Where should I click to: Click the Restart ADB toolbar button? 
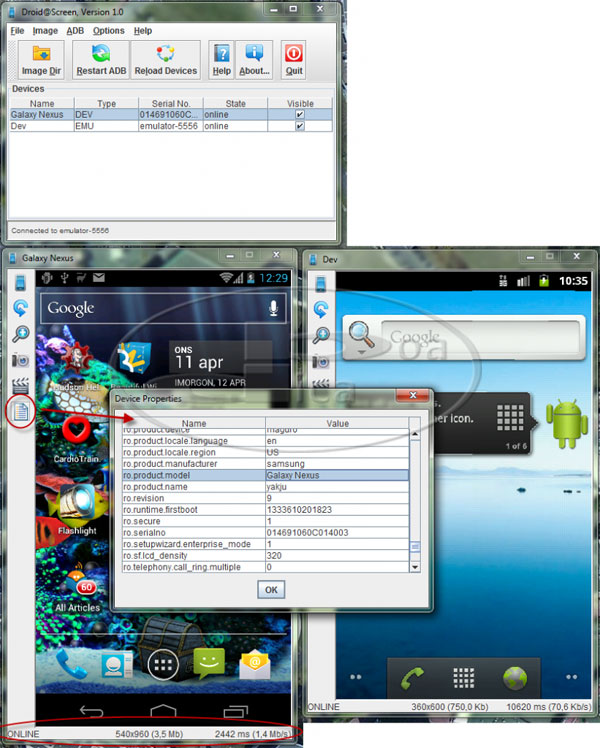[100, 60]
